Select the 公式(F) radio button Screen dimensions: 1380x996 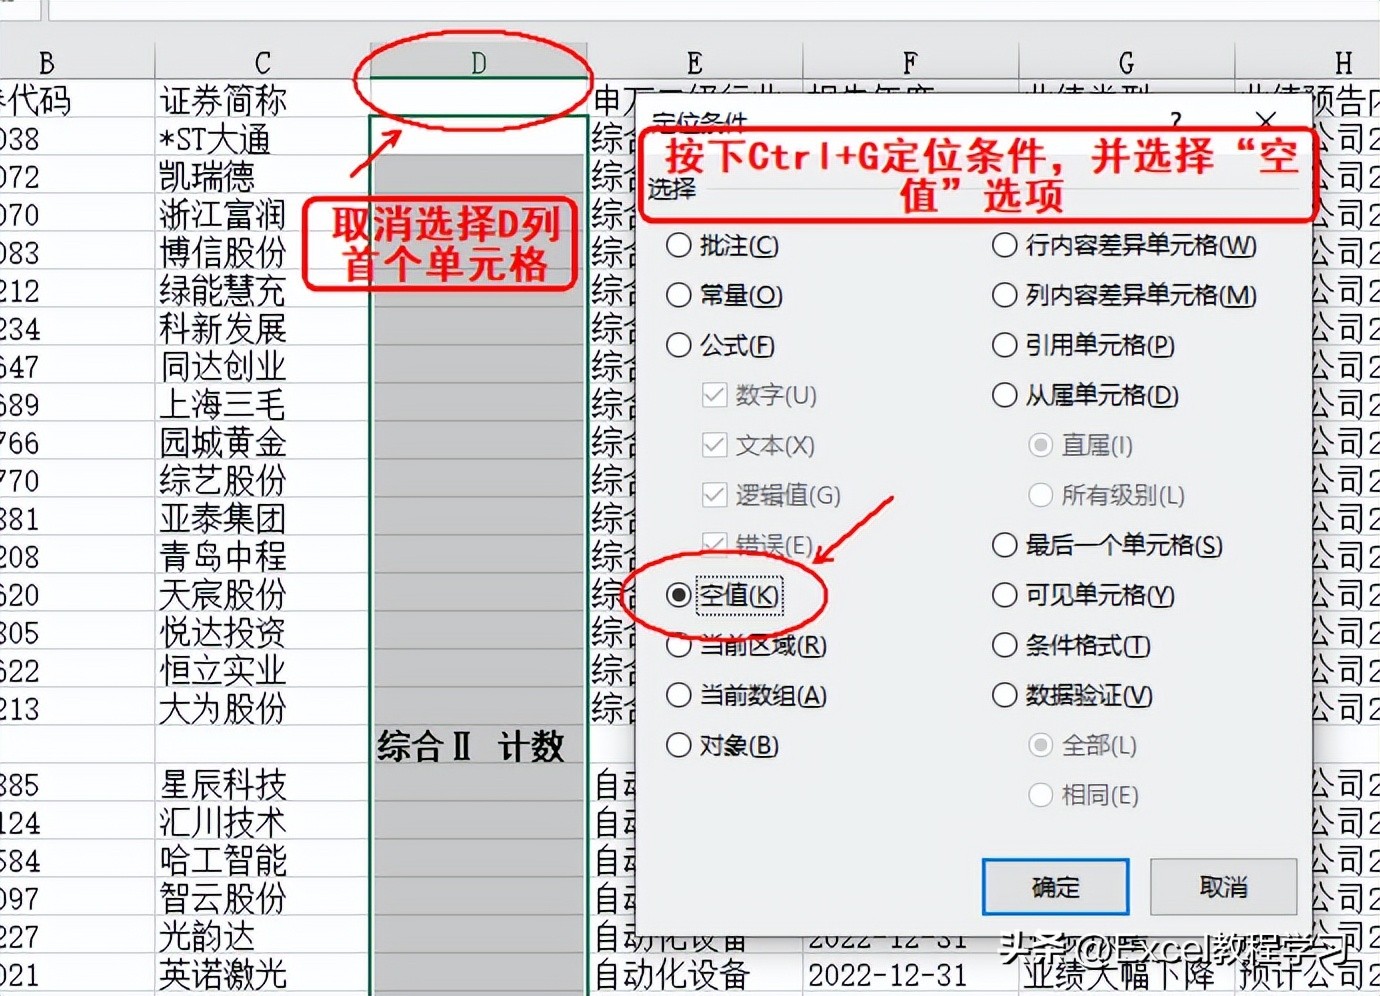coord(679,345)
